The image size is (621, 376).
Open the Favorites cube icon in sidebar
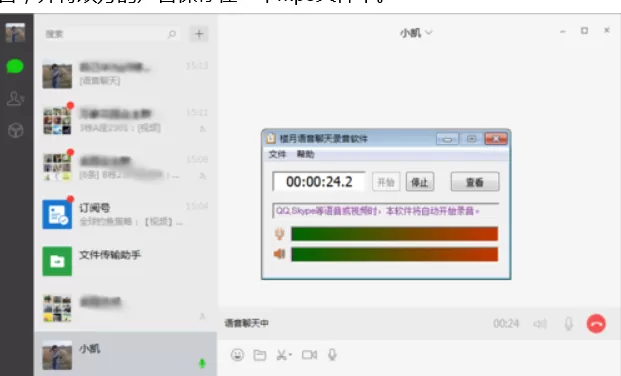click(x=15, y=130)
